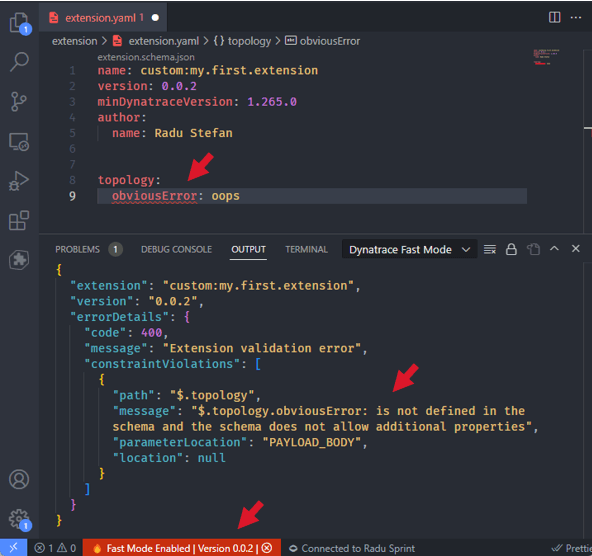The width and height of the screenshot is (592, 556).
Task: Open Dynatrace Fast Mode output channel dropdown
Action: [409, 250]
